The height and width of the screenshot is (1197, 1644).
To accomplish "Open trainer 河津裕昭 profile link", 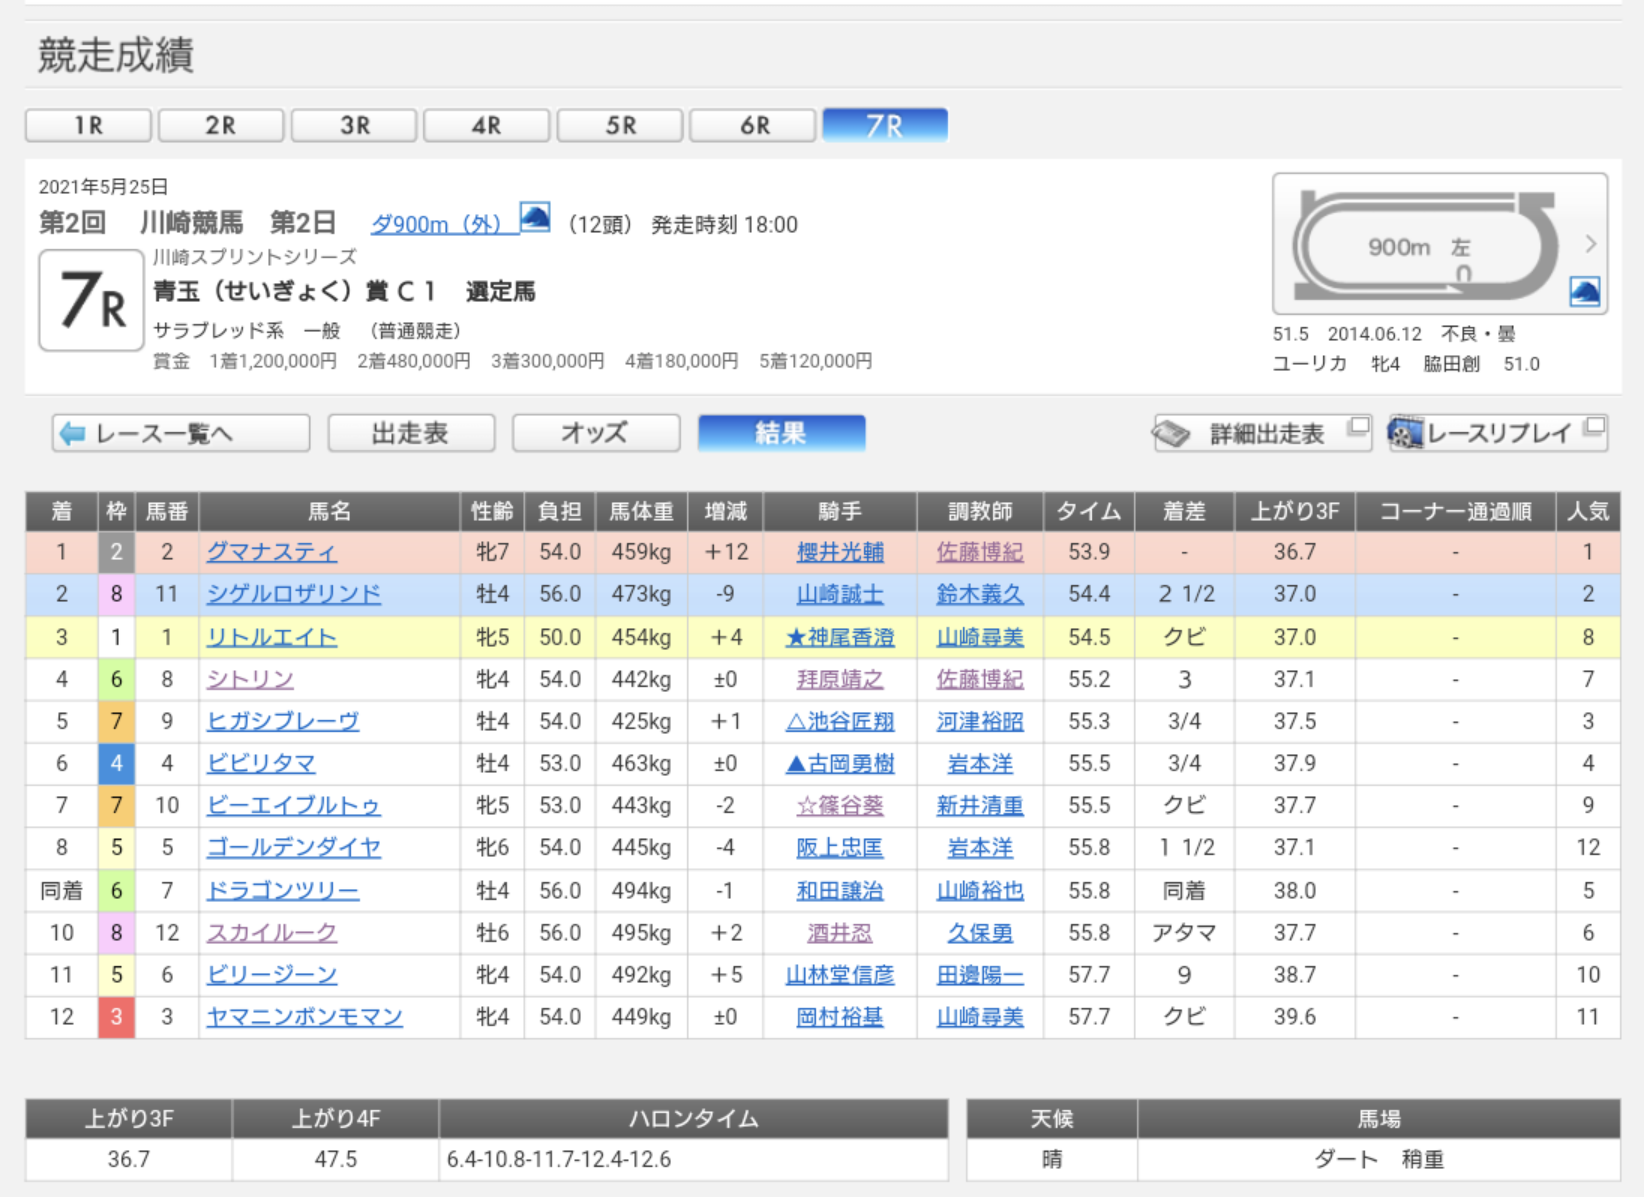I will click(x=979, y=721).
